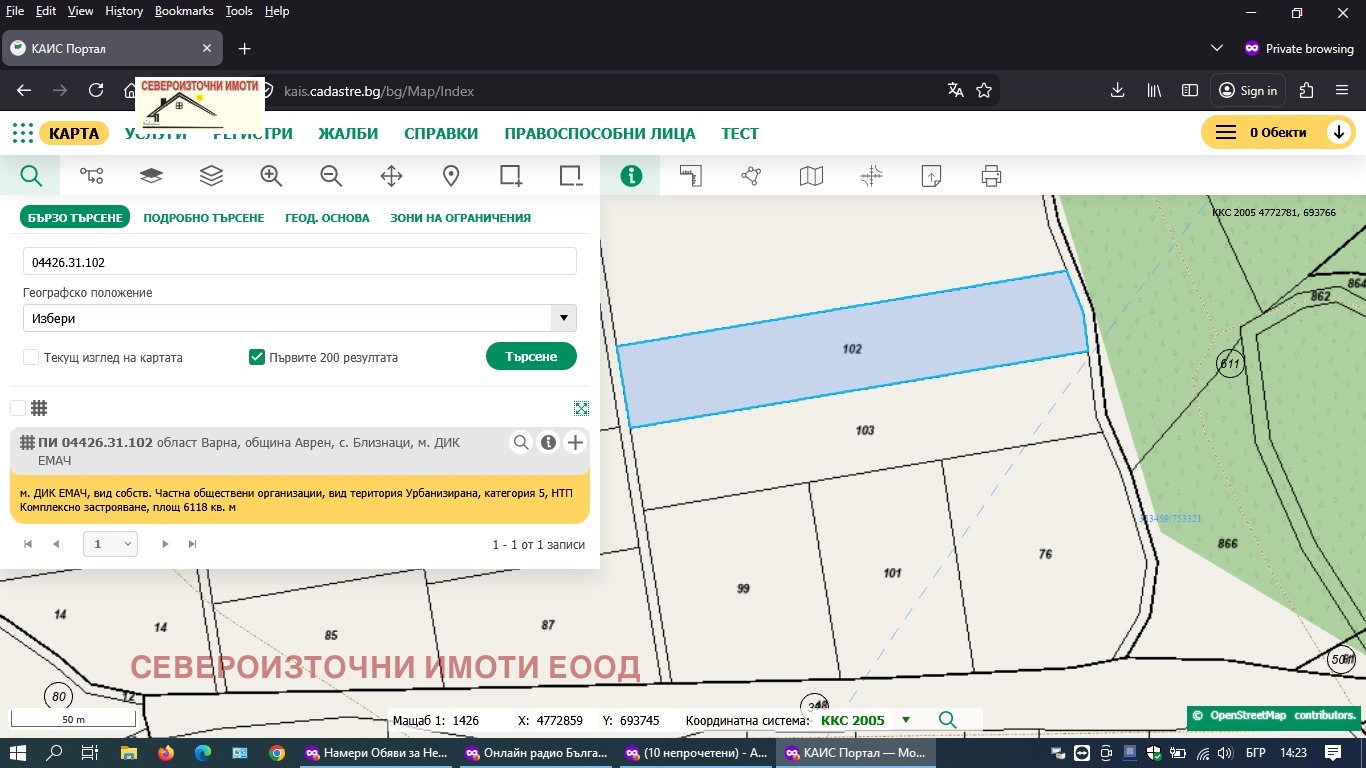Open the 'ККС 2005' coordinate system dropdown

(905, 720)
